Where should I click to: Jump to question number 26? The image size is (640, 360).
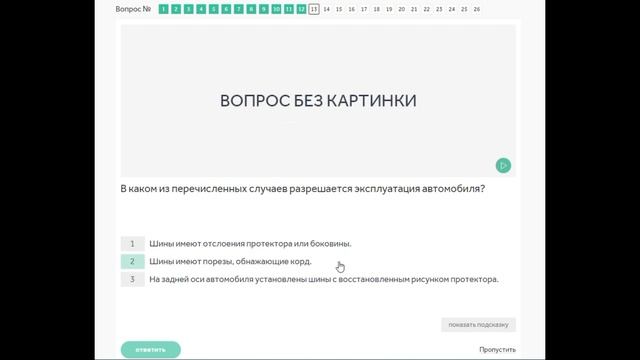click(477, 9)
